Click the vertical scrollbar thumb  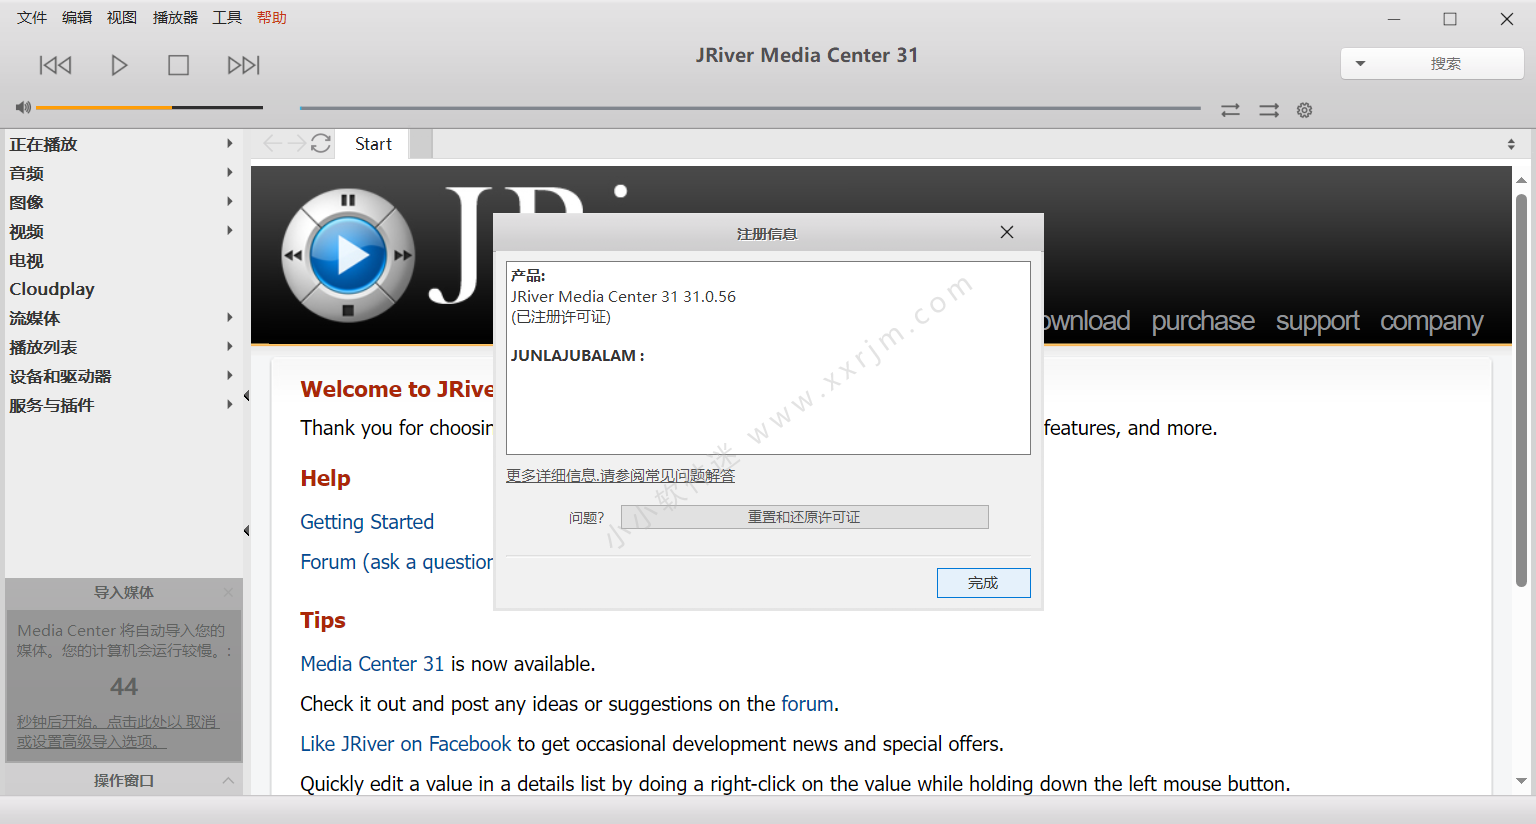point(1521,390)
